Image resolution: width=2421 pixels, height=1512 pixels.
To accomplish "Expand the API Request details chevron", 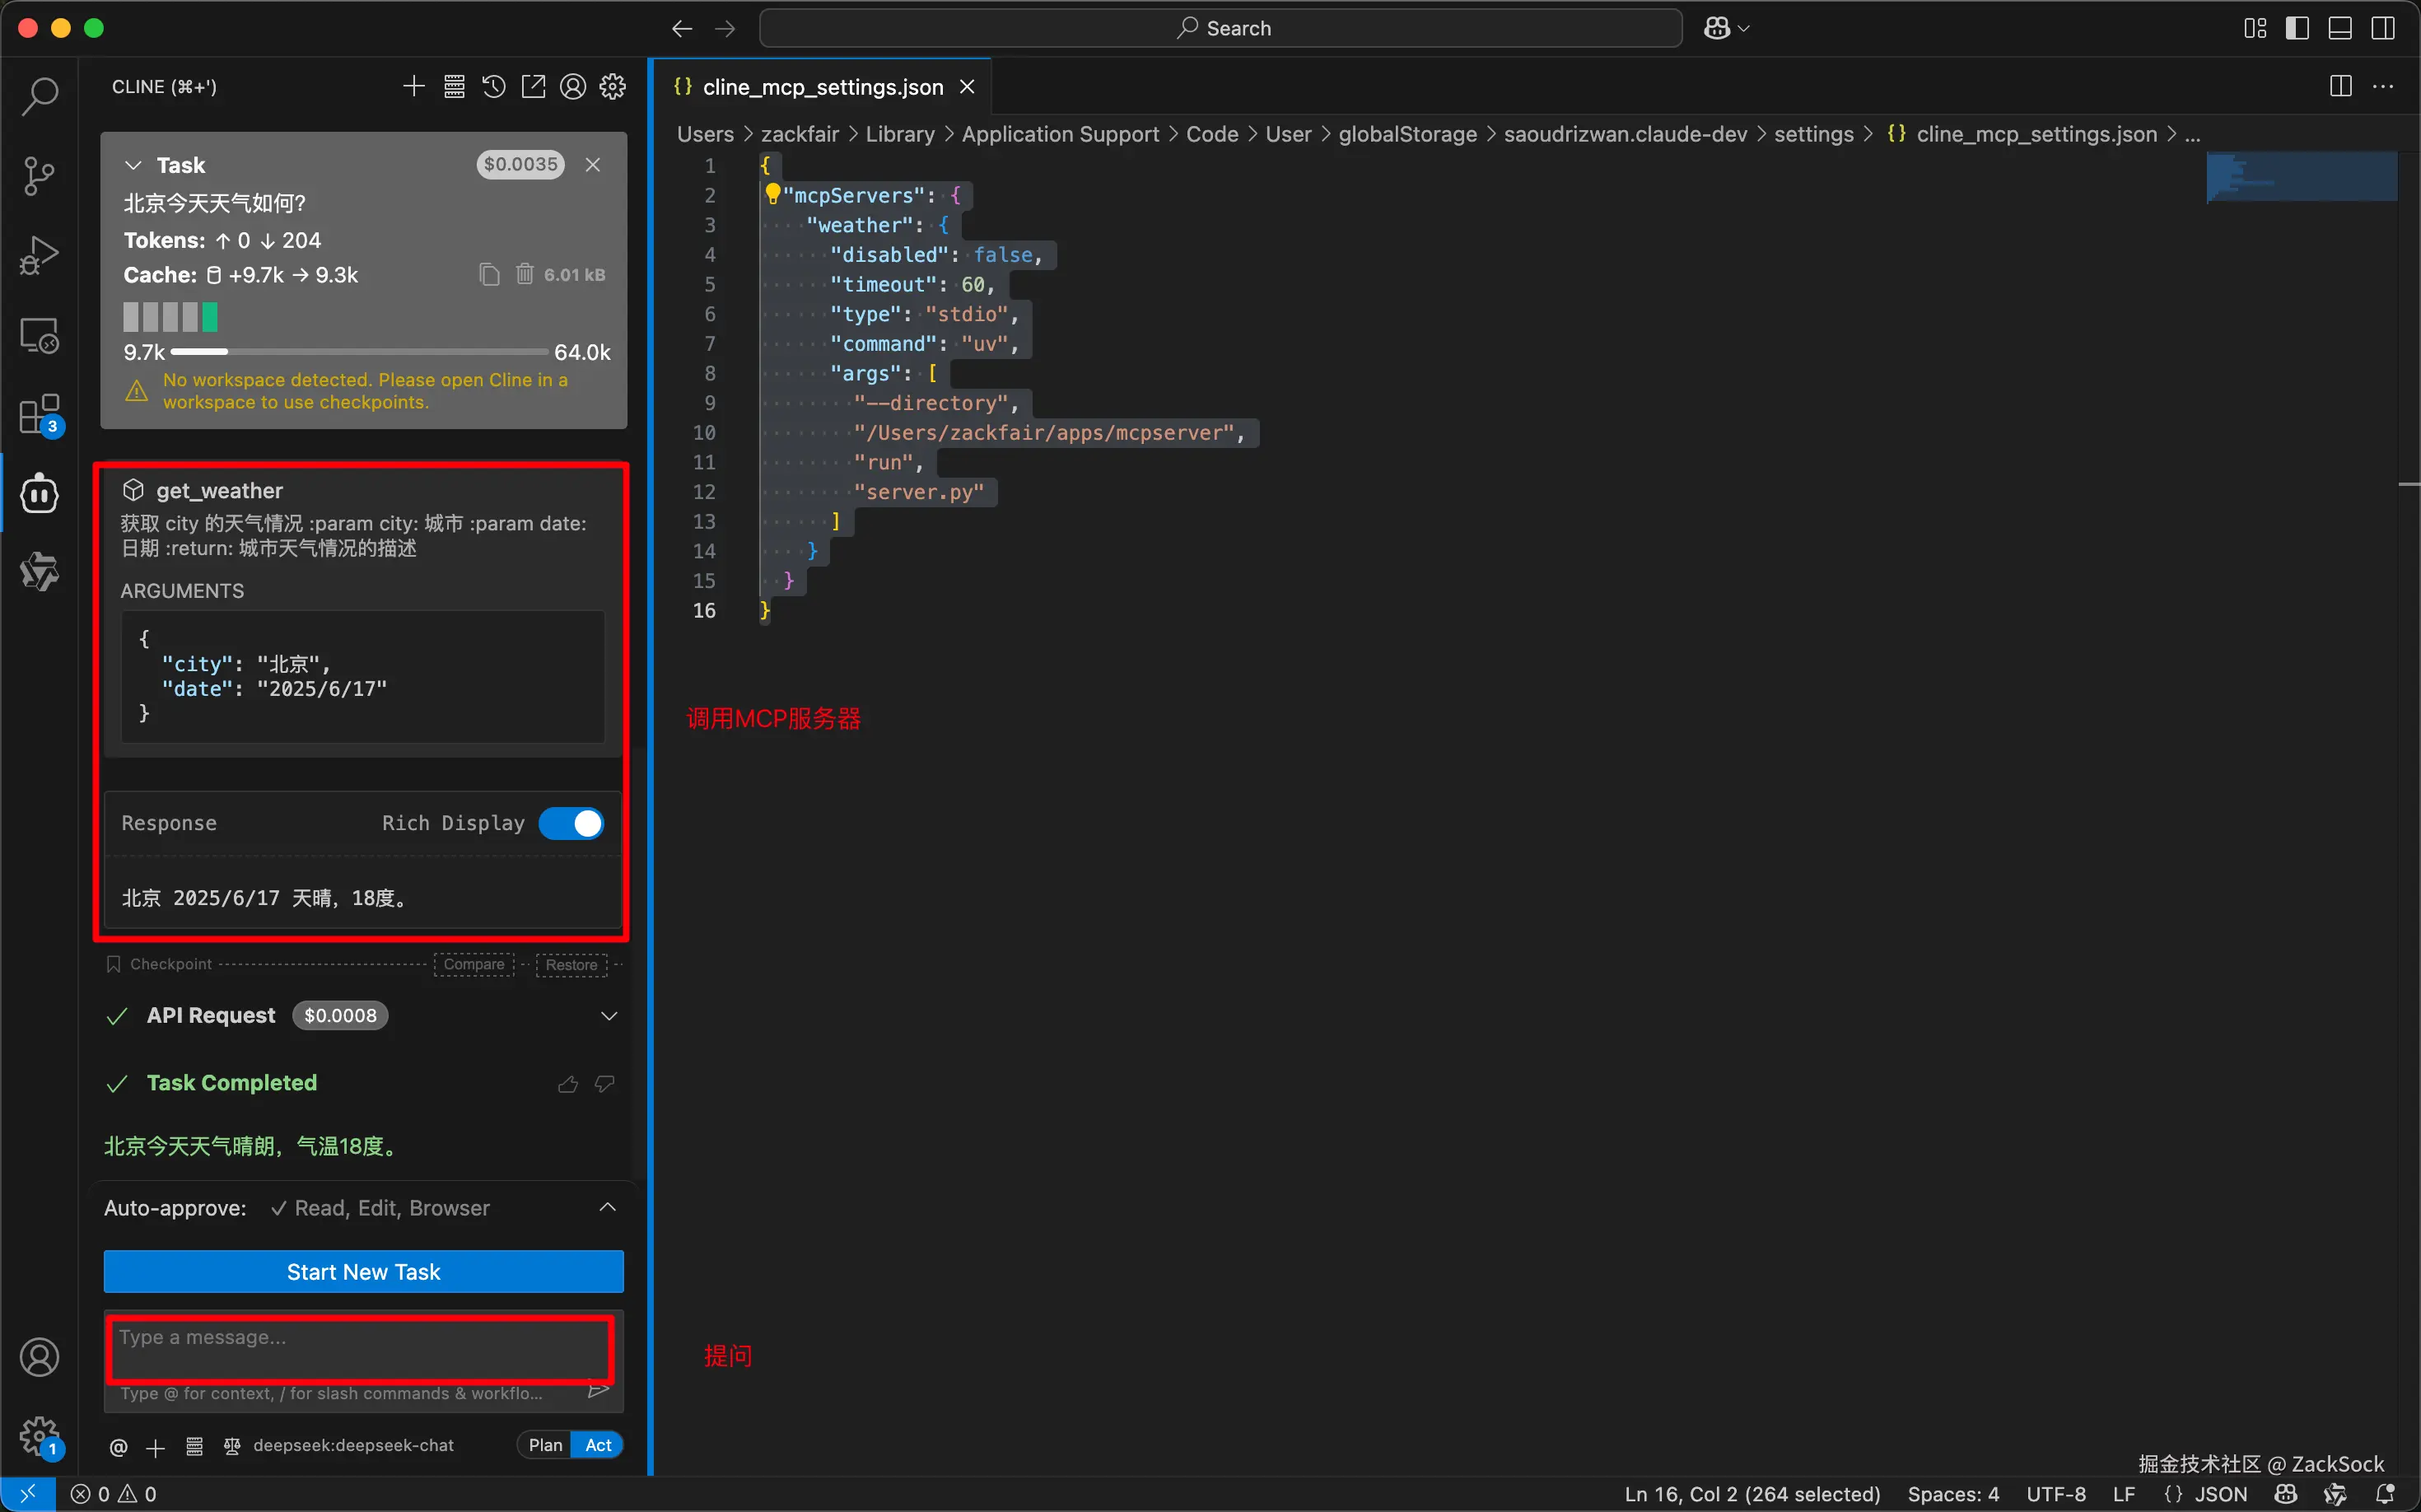I will [x=608, y=1016].
